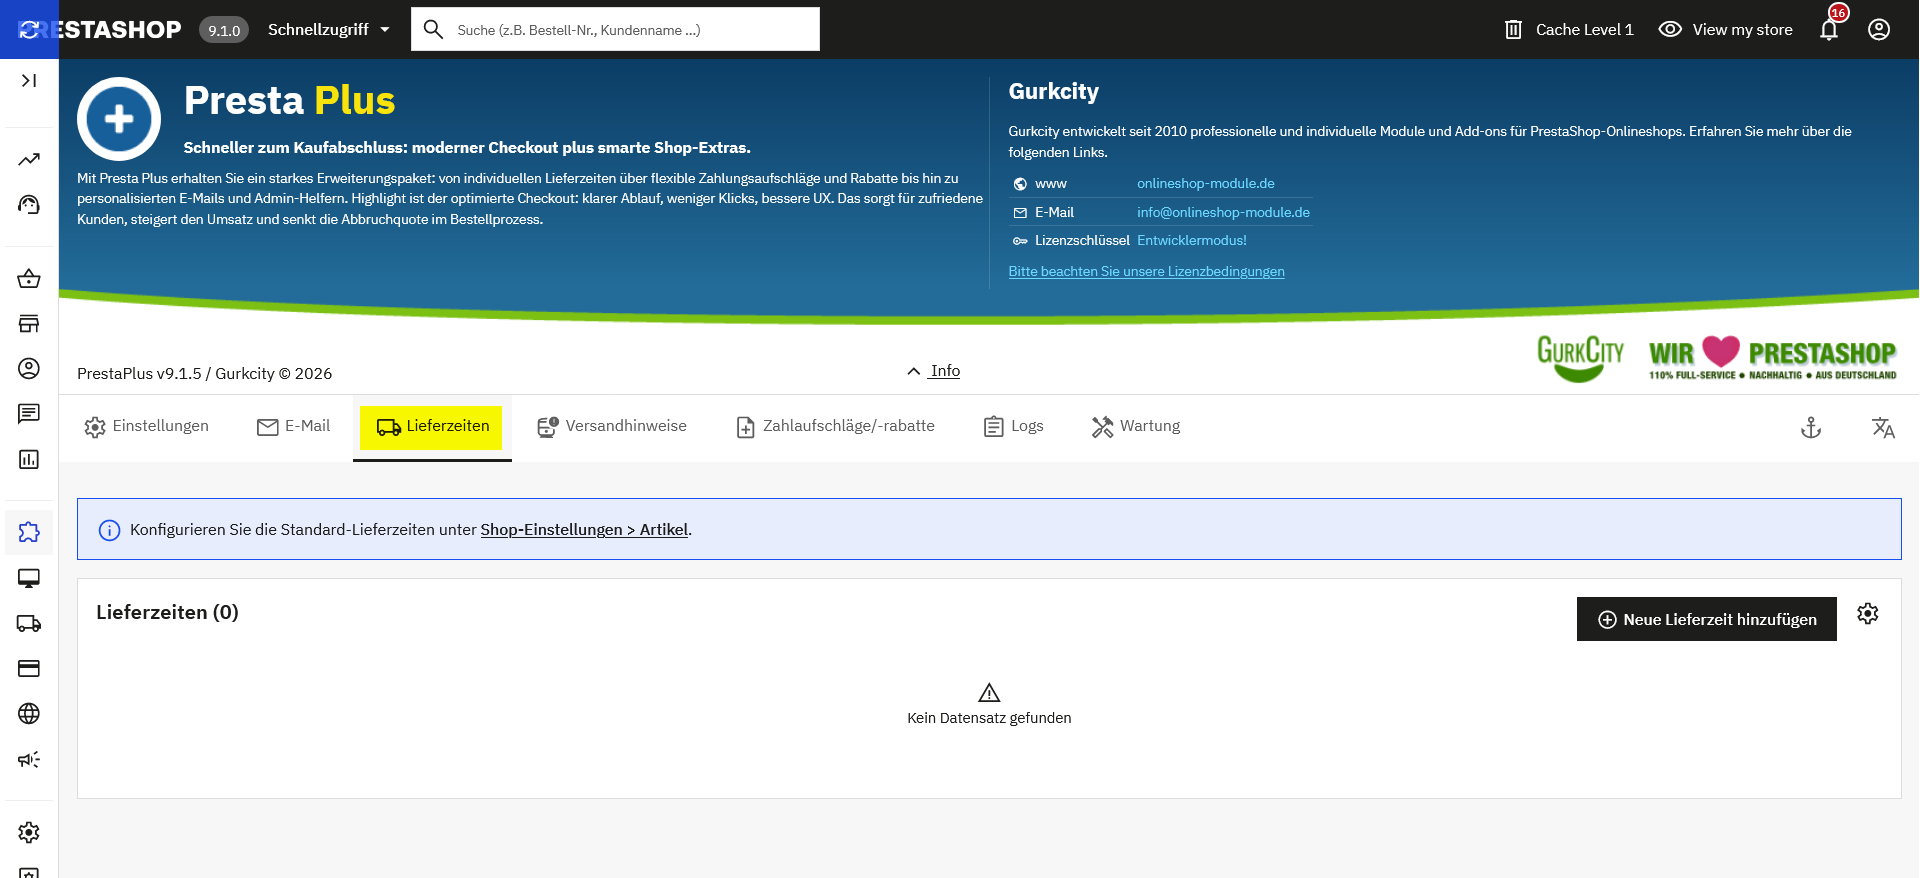The image size is (1920, 878).
Task: Open orders basket icon in sidebar
Action: [x=29, y=278]
